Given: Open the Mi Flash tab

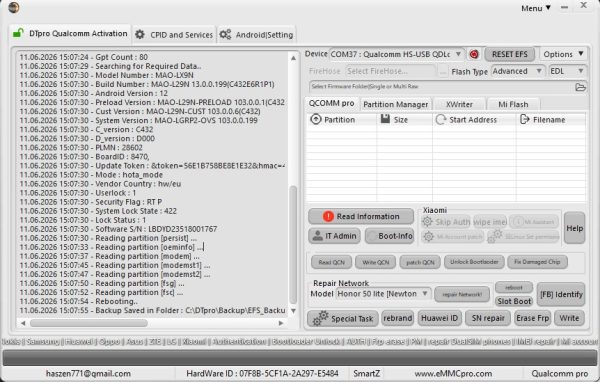Looking at the screenshot, I should click(x=513, y=104).
